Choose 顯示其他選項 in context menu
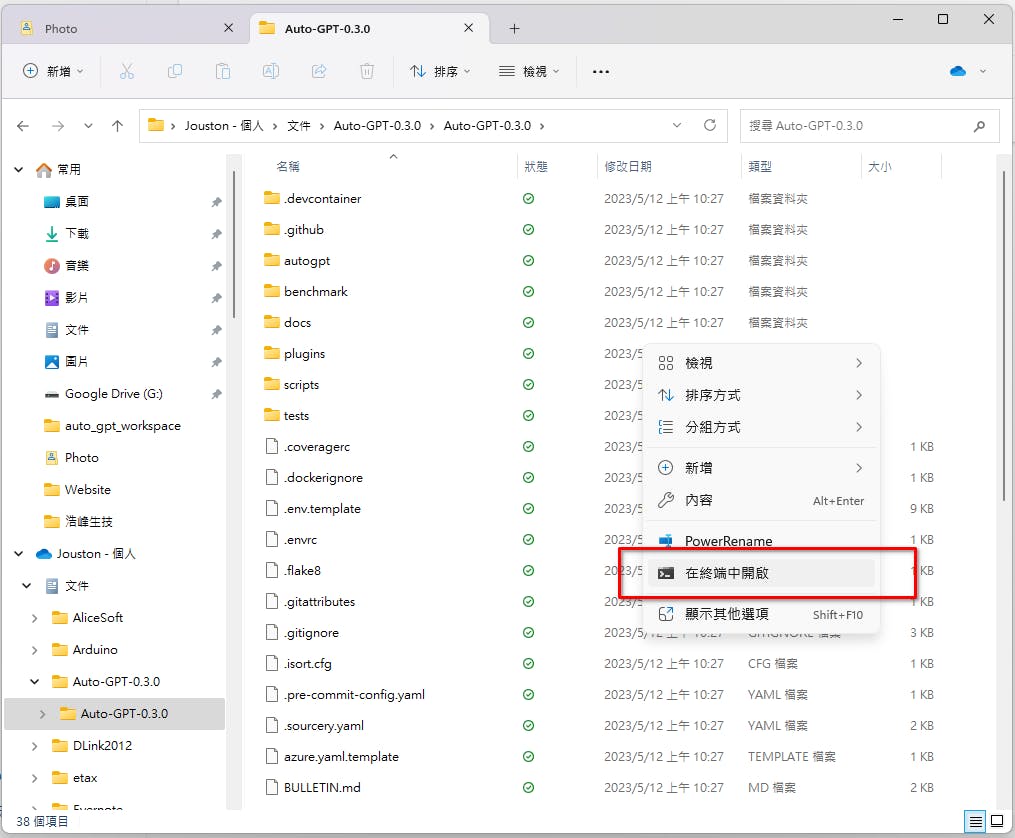The width and height of the screenshot is (1015, 838). click(x=761, y=613)
